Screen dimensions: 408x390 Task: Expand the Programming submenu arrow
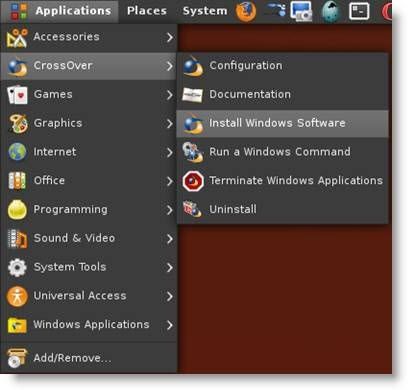point(170,210)
